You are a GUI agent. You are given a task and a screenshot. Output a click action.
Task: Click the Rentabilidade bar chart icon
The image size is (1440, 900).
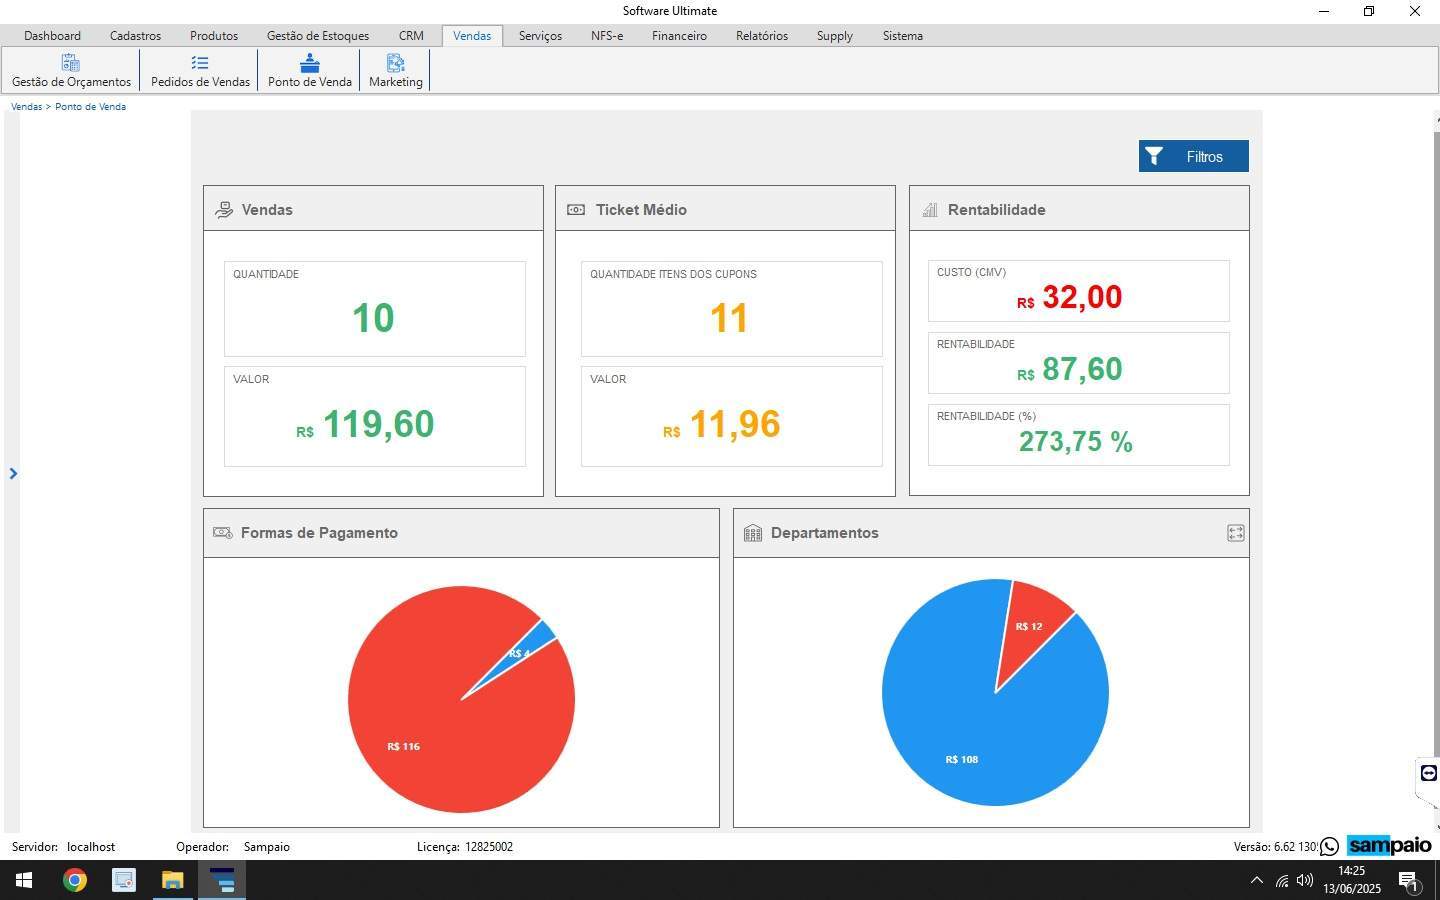point(930,210)
